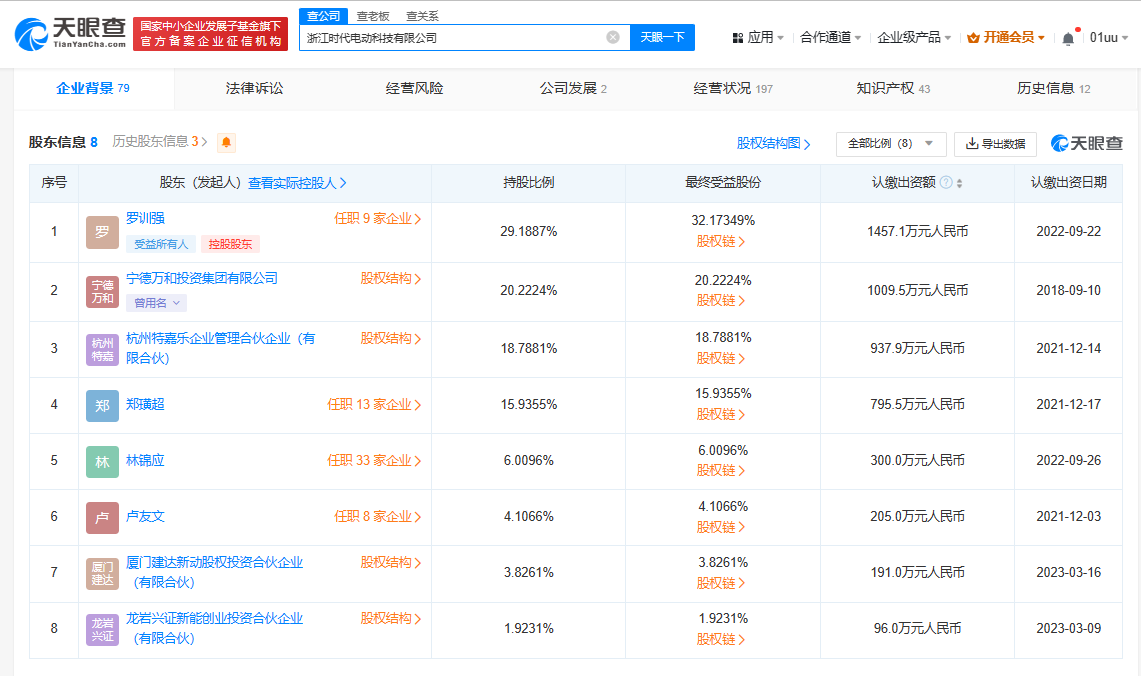Click the 官方备案企业征信机构 banner
Image resolution: width=1141 pixels, height=676 pixels.
point(210,34)
